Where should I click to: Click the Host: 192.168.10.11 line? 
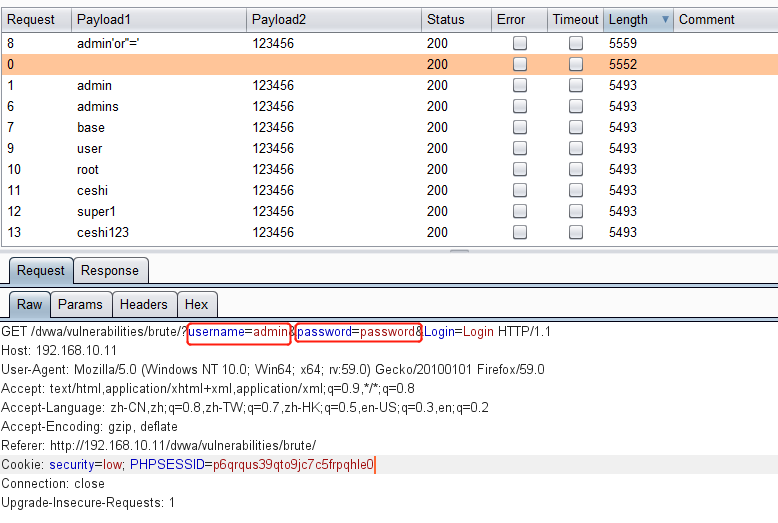[59, 350]
